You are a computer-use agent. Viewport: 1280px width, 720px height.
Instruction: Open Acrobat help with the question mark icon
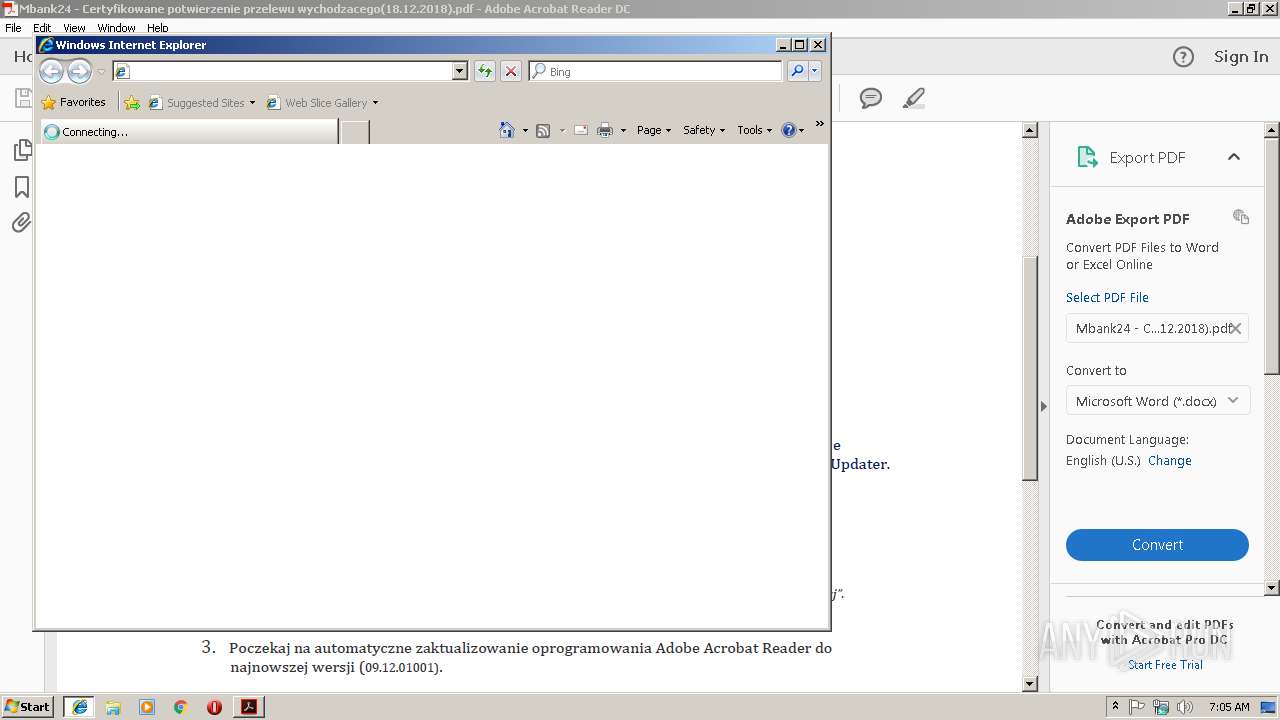[1183, 57]
